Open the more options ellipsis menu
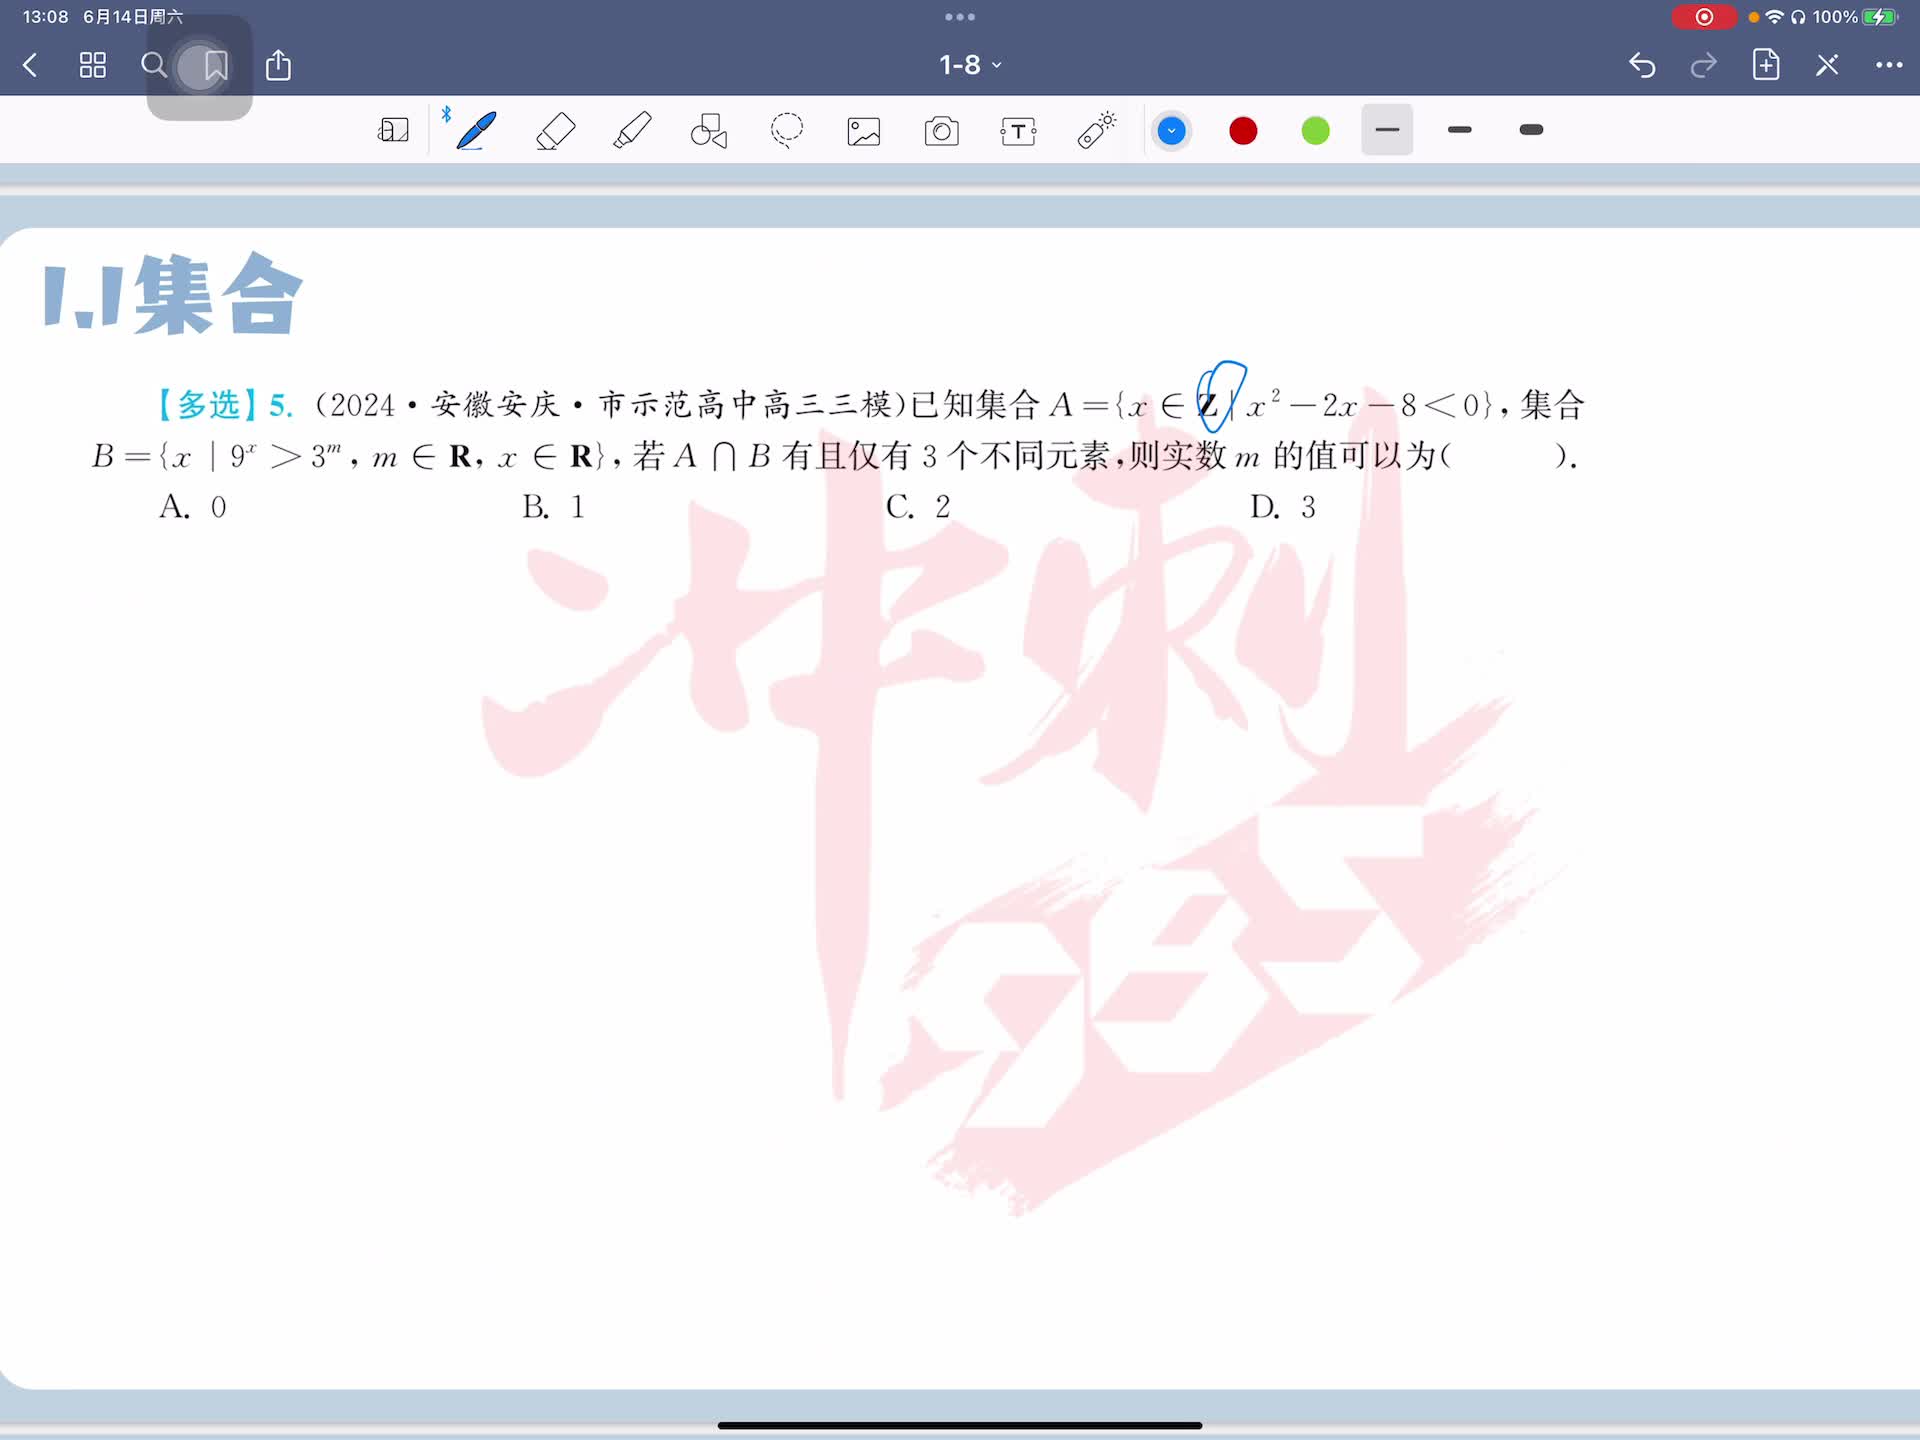 coord(1888,65)
